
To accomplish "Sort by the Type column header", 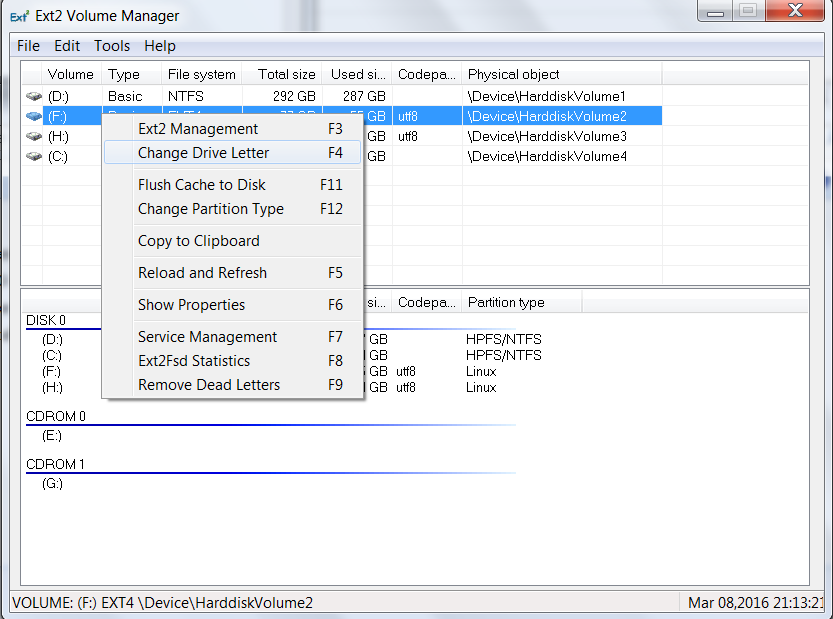I will pyautogui.click(x=131, y=74).
